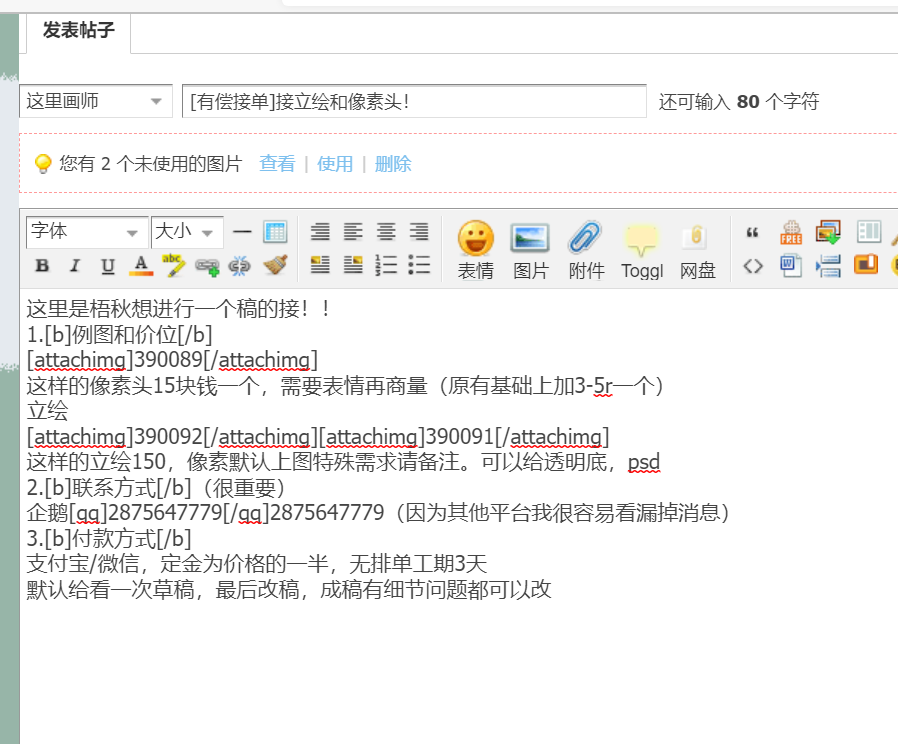
Task: Click the text '[attachimg]390089[/attachimg]'
Action: point(172,360)
